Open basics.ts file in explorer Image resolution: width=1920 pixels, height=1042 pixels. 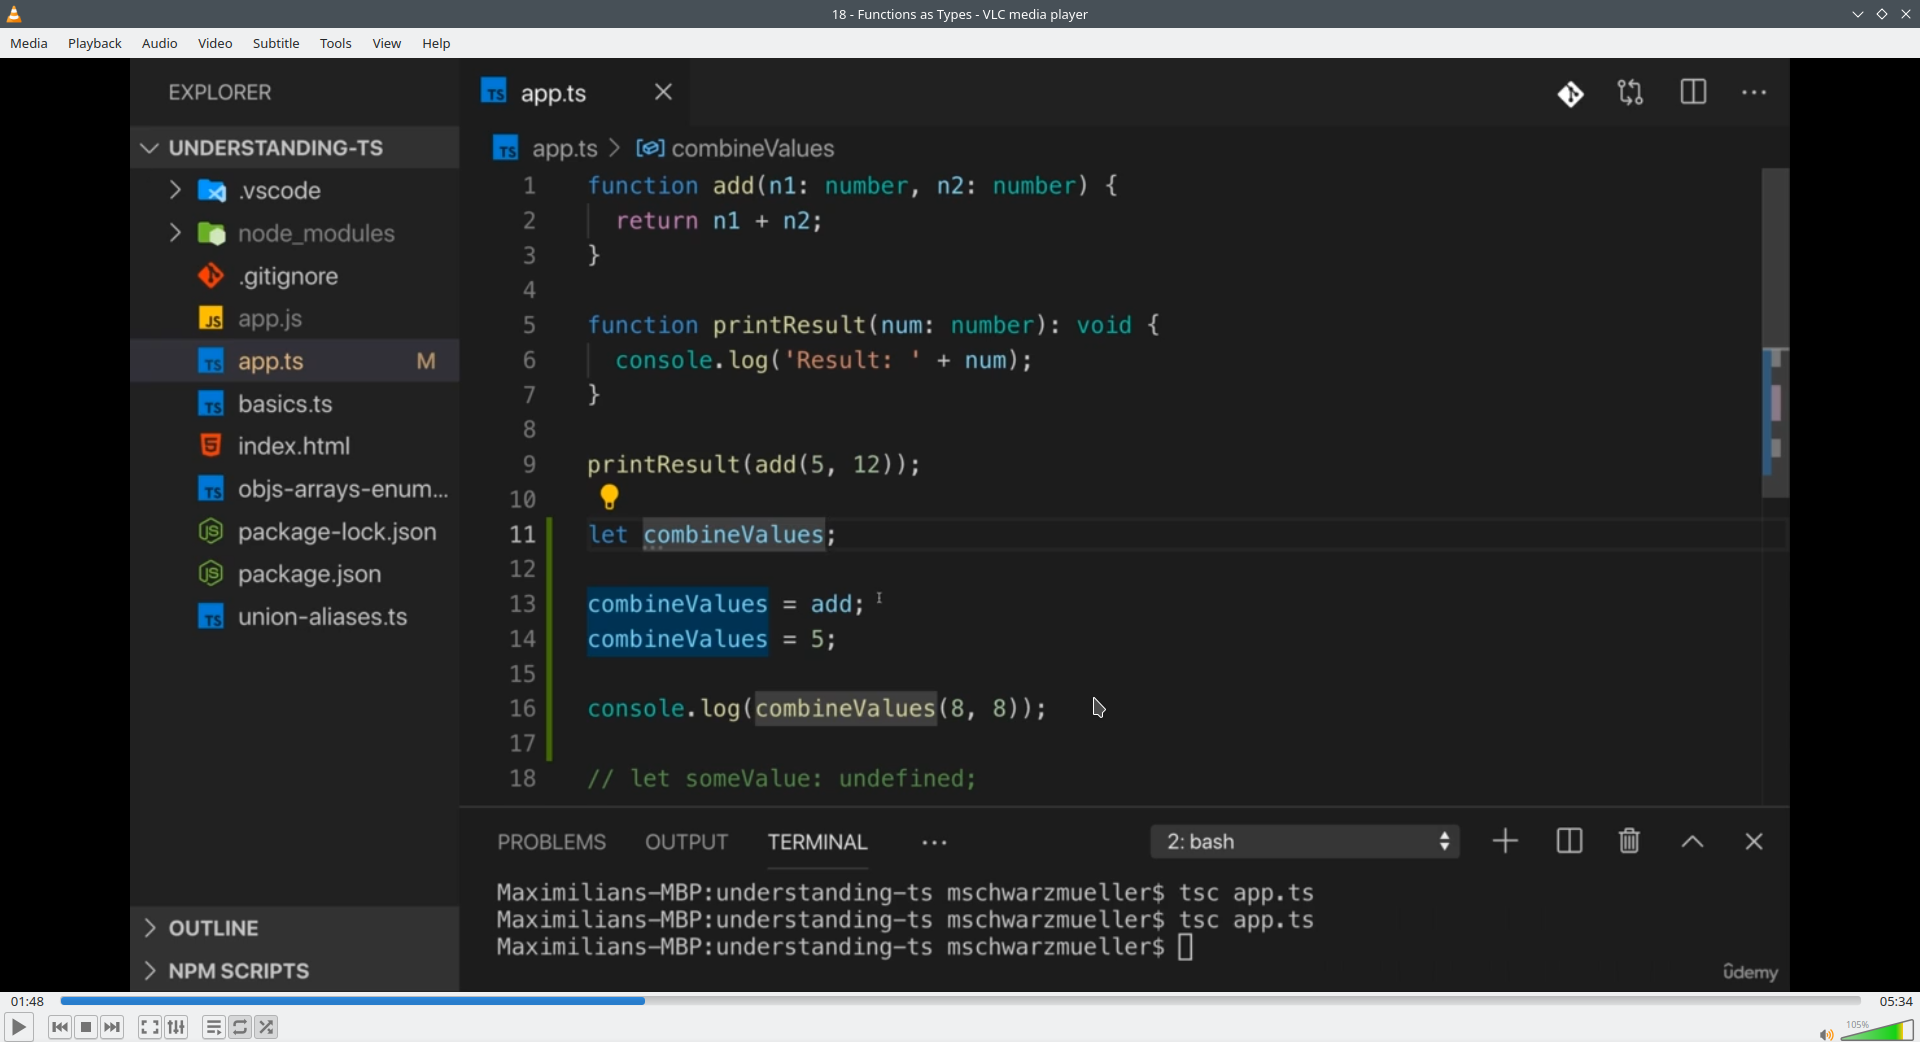point(295,404)
